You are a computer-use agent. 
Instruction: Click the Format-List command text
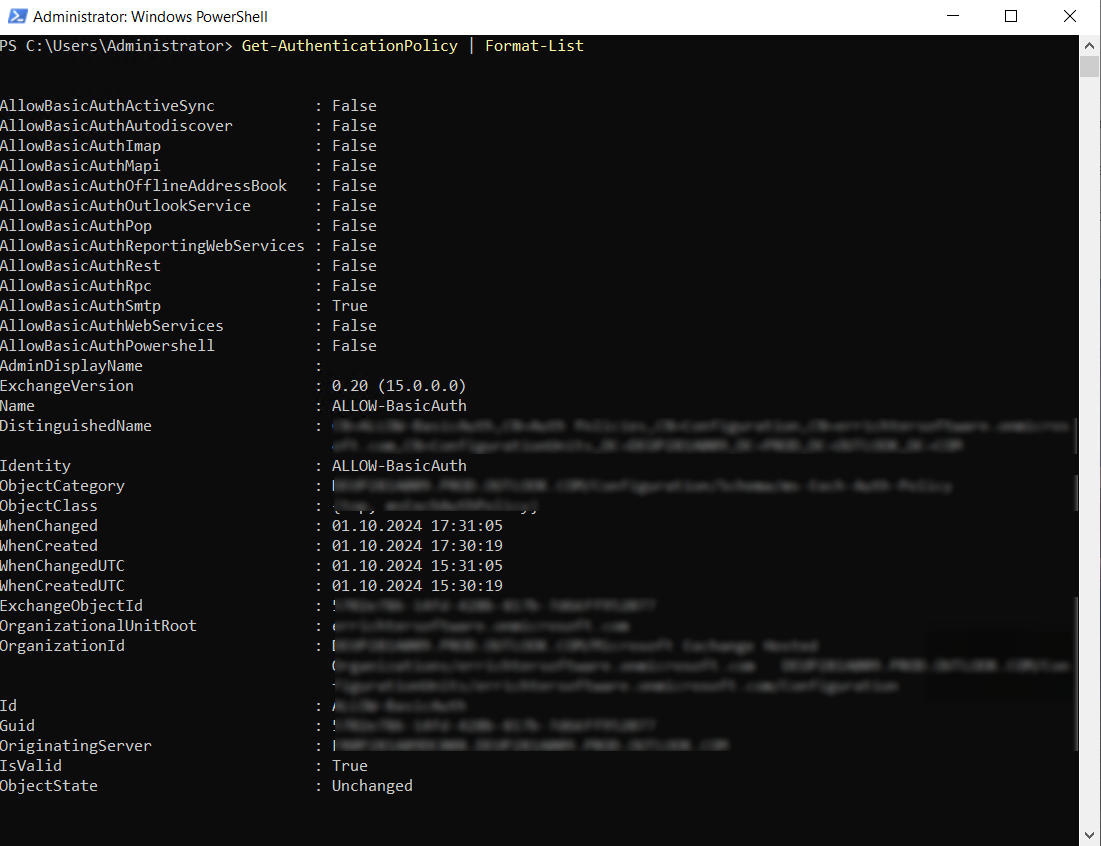534,46
